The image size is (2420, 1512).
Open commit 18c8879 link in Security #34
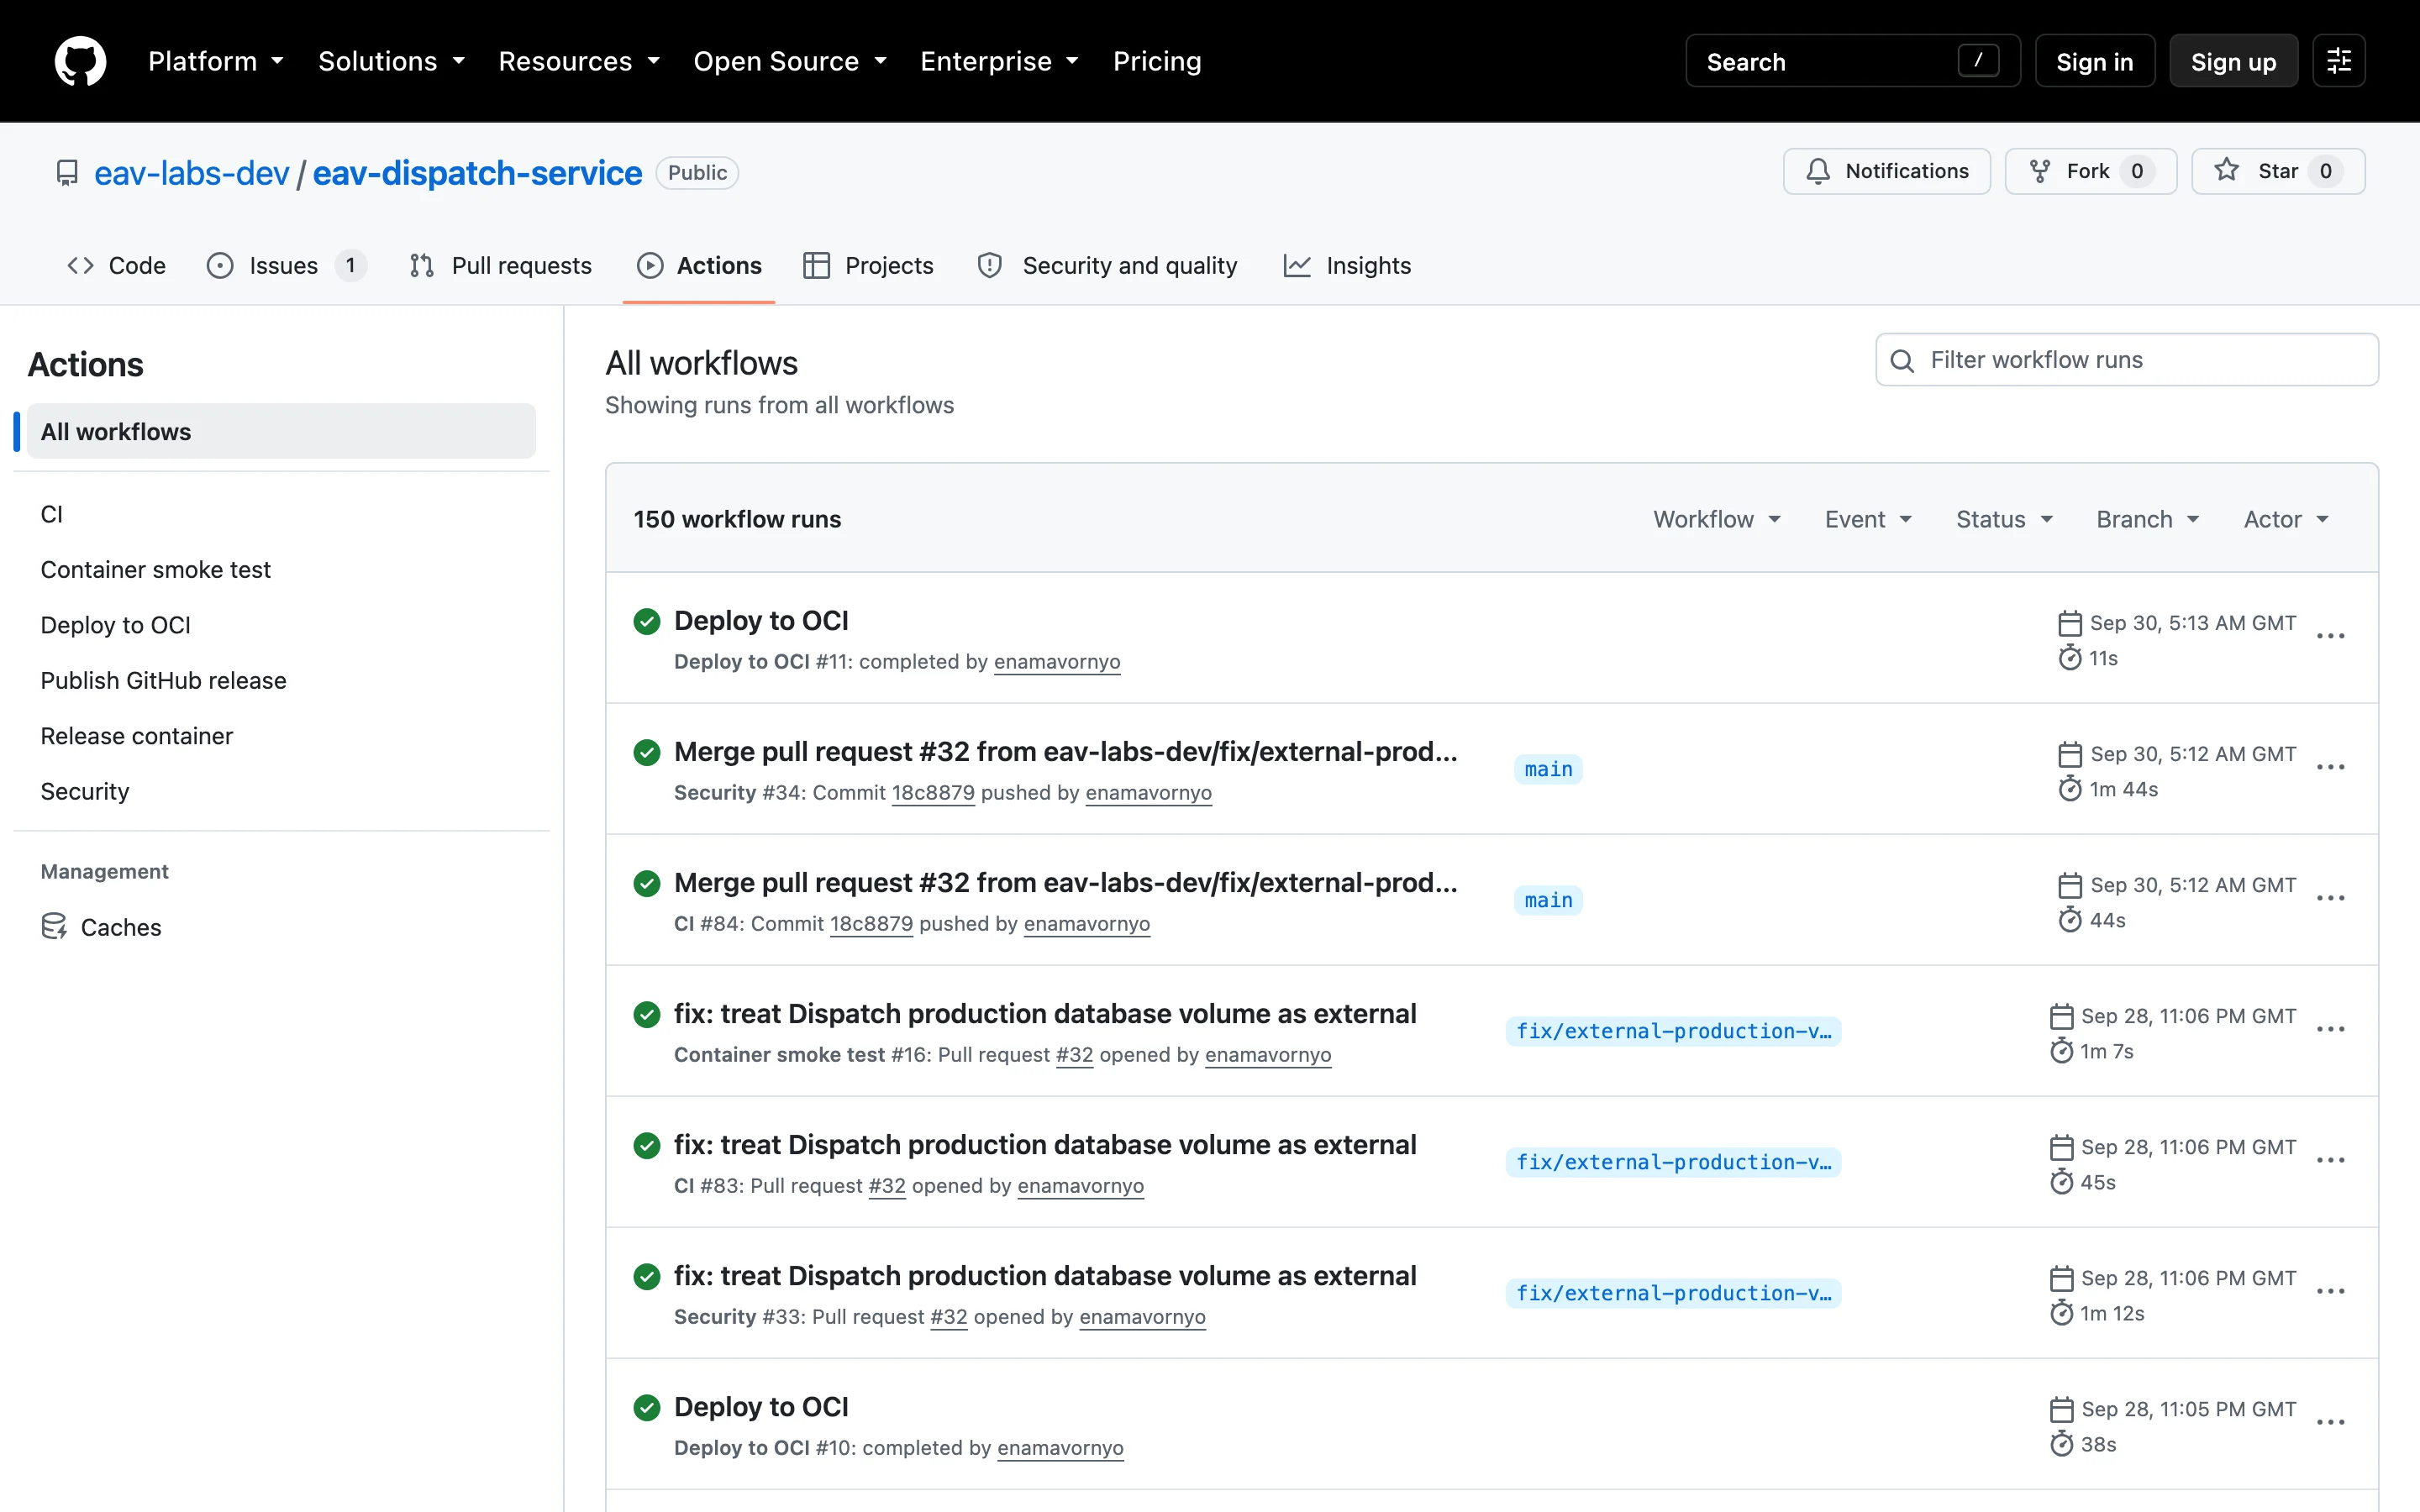click(932, 792)
